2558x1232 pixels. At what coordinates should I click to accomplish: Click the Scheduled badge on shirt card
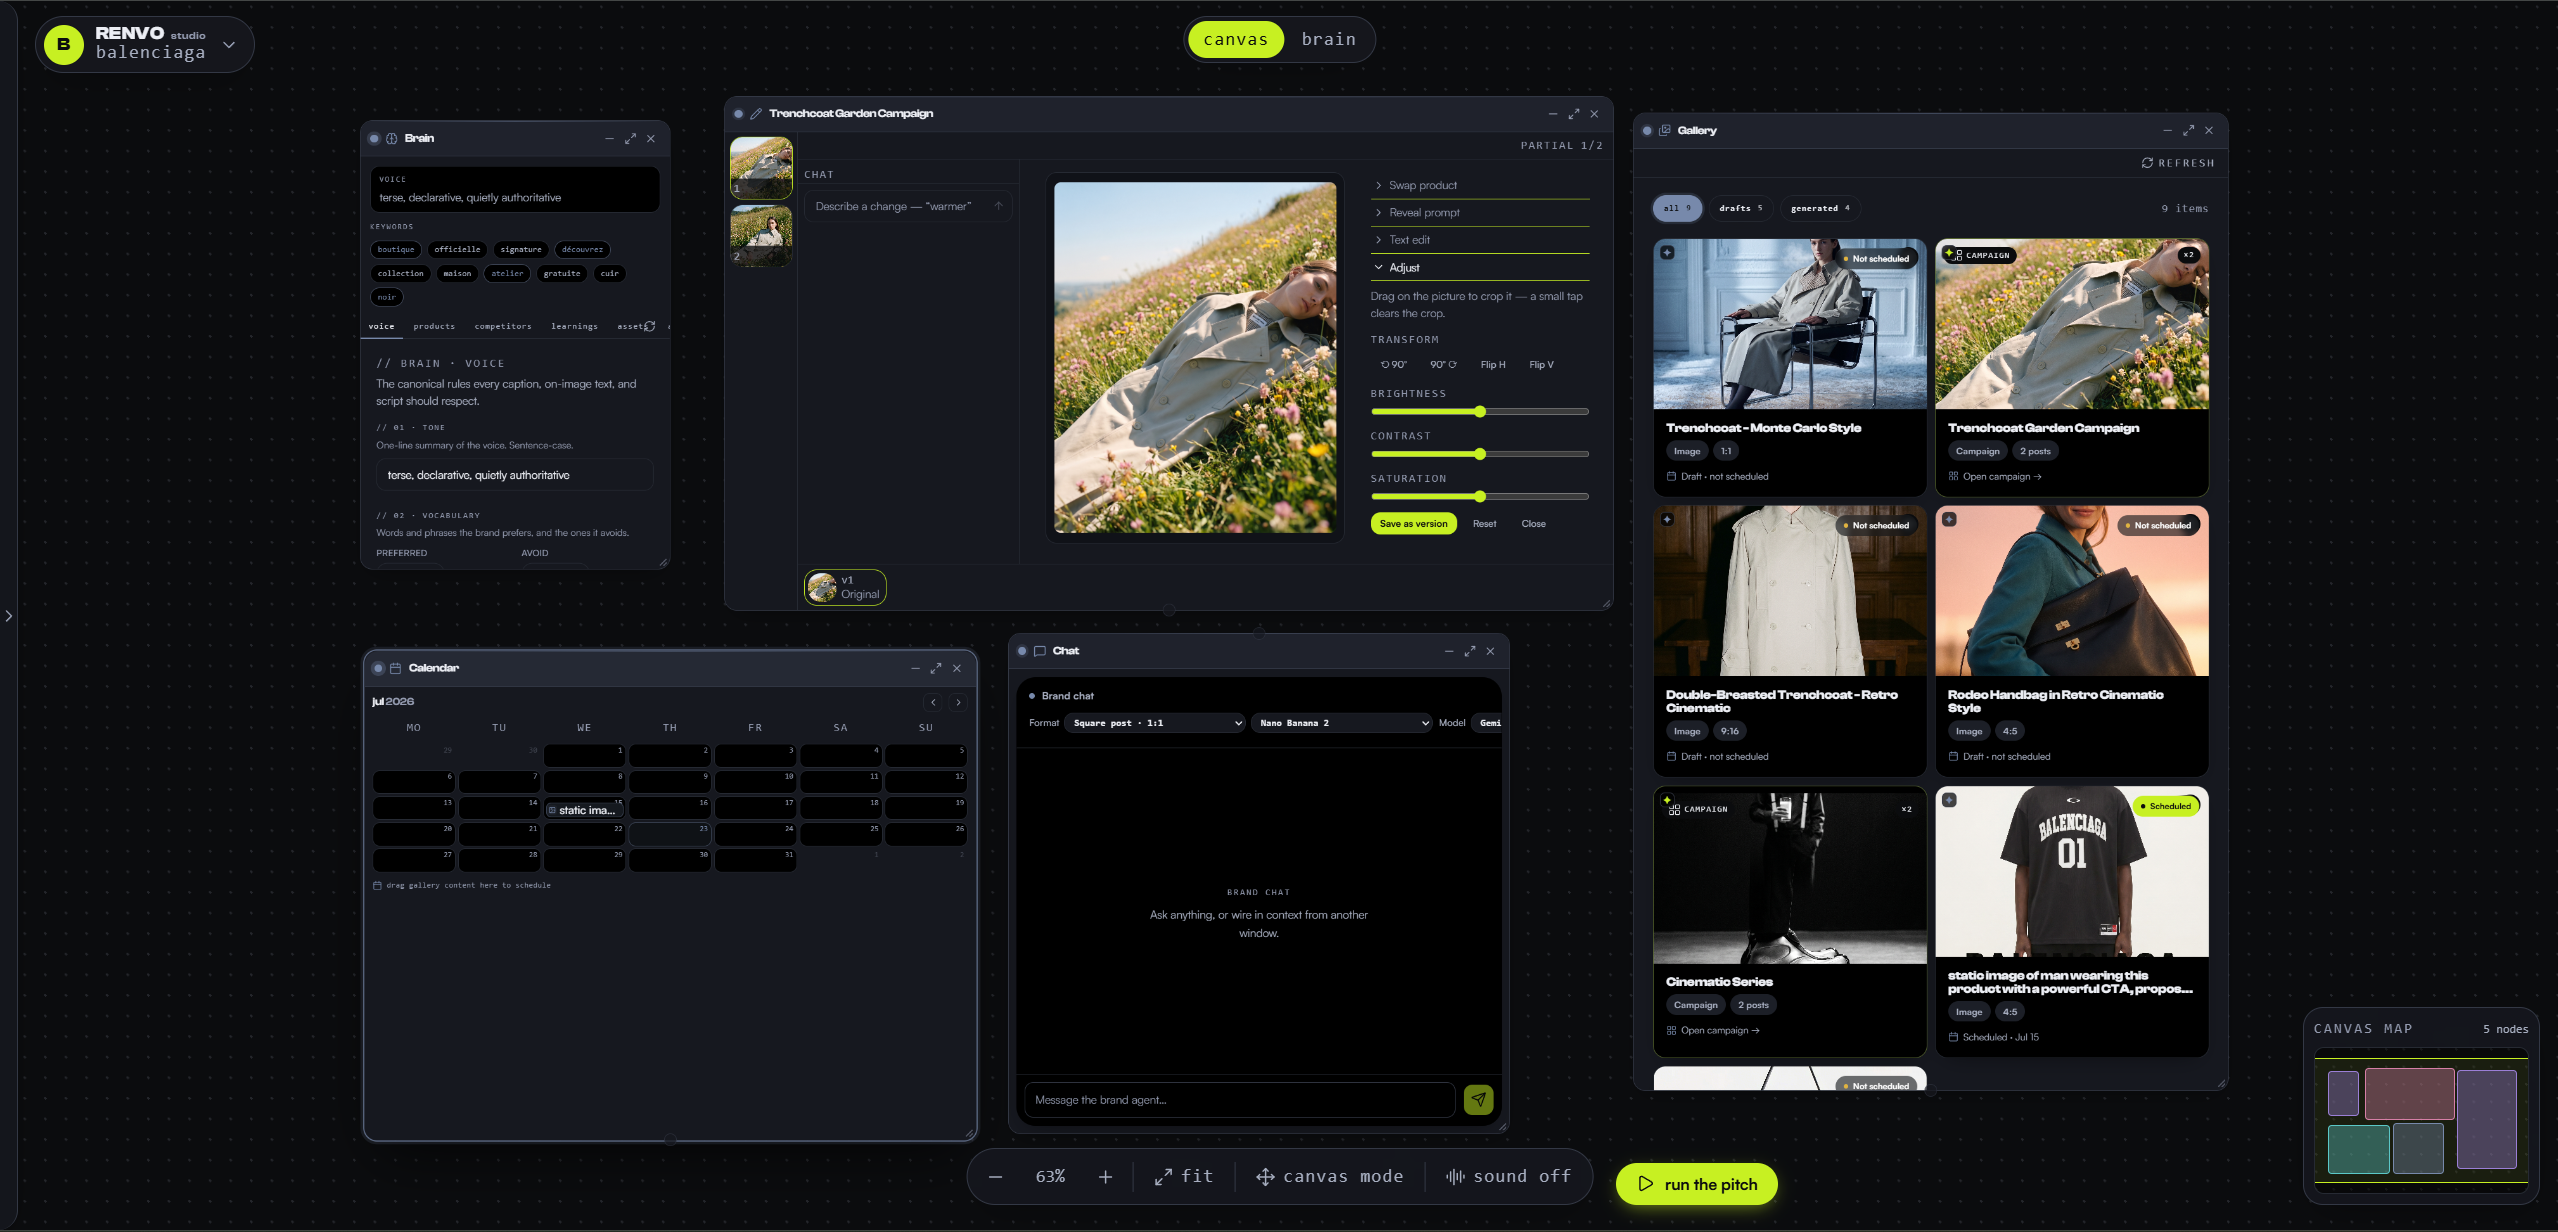(2165, 806)
